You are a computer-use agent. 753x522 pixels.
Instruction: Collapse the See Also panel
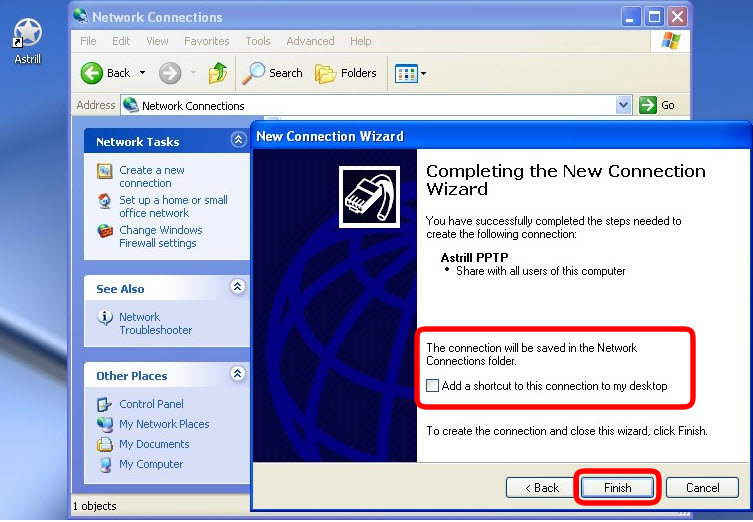click(x=238, y=288)
